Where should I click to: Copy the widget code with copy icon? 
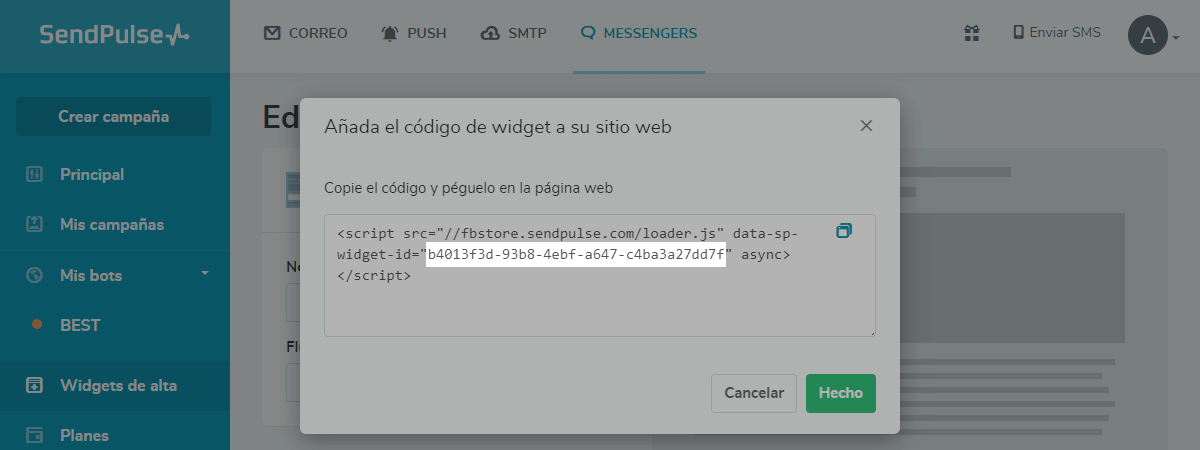pyautogui.click(x=844, y=231)
